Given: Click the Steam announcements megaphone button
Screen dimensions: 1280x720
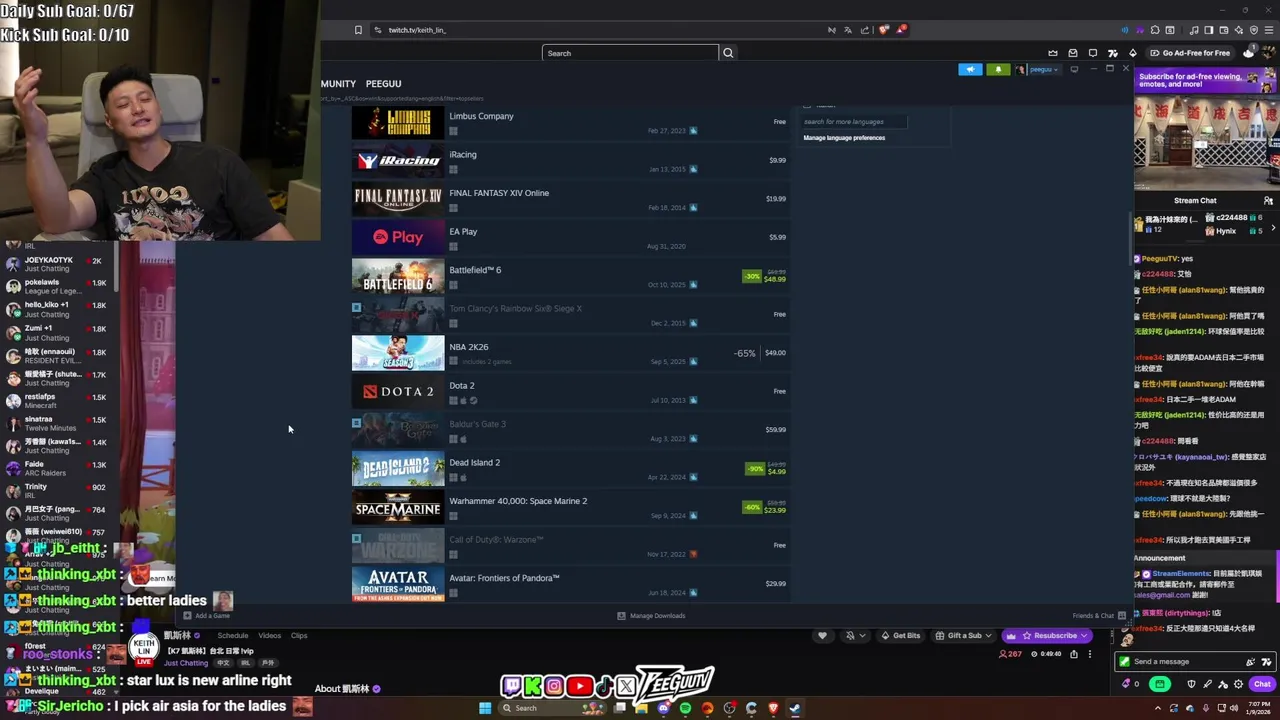Looking at the screenshot, I should [970, 69].
